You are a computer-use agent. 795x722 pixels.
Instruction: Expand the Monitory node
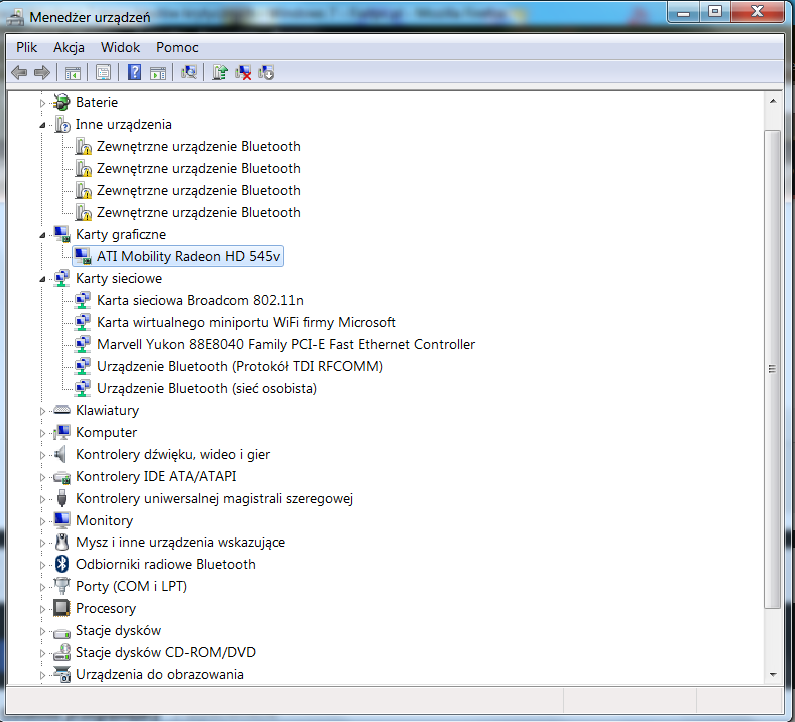pos(43,521)
